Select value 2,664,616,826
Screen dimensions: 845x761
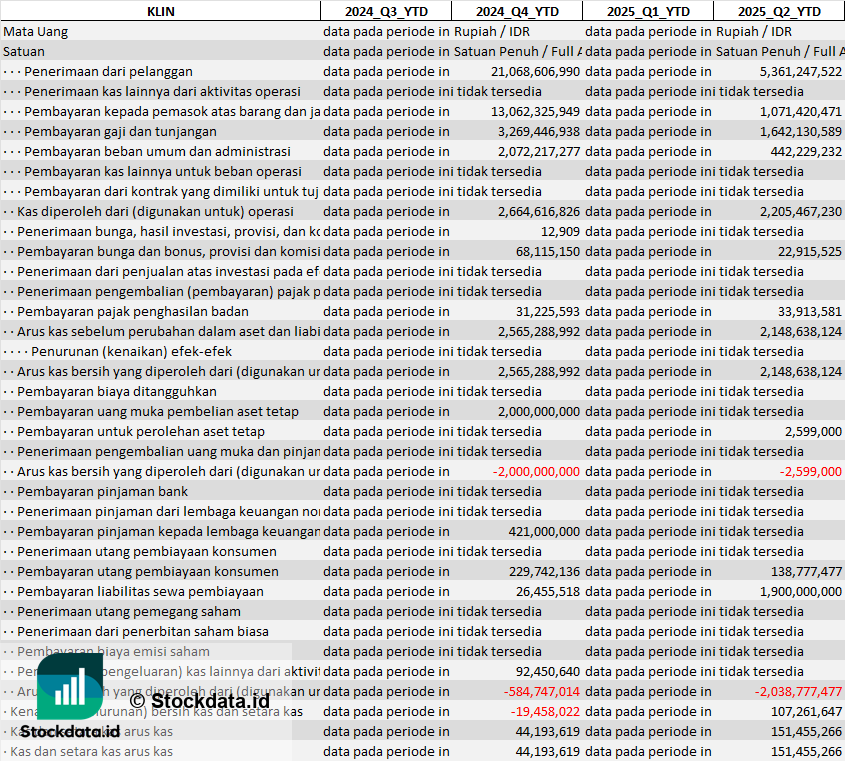click(x=539, y=211)
